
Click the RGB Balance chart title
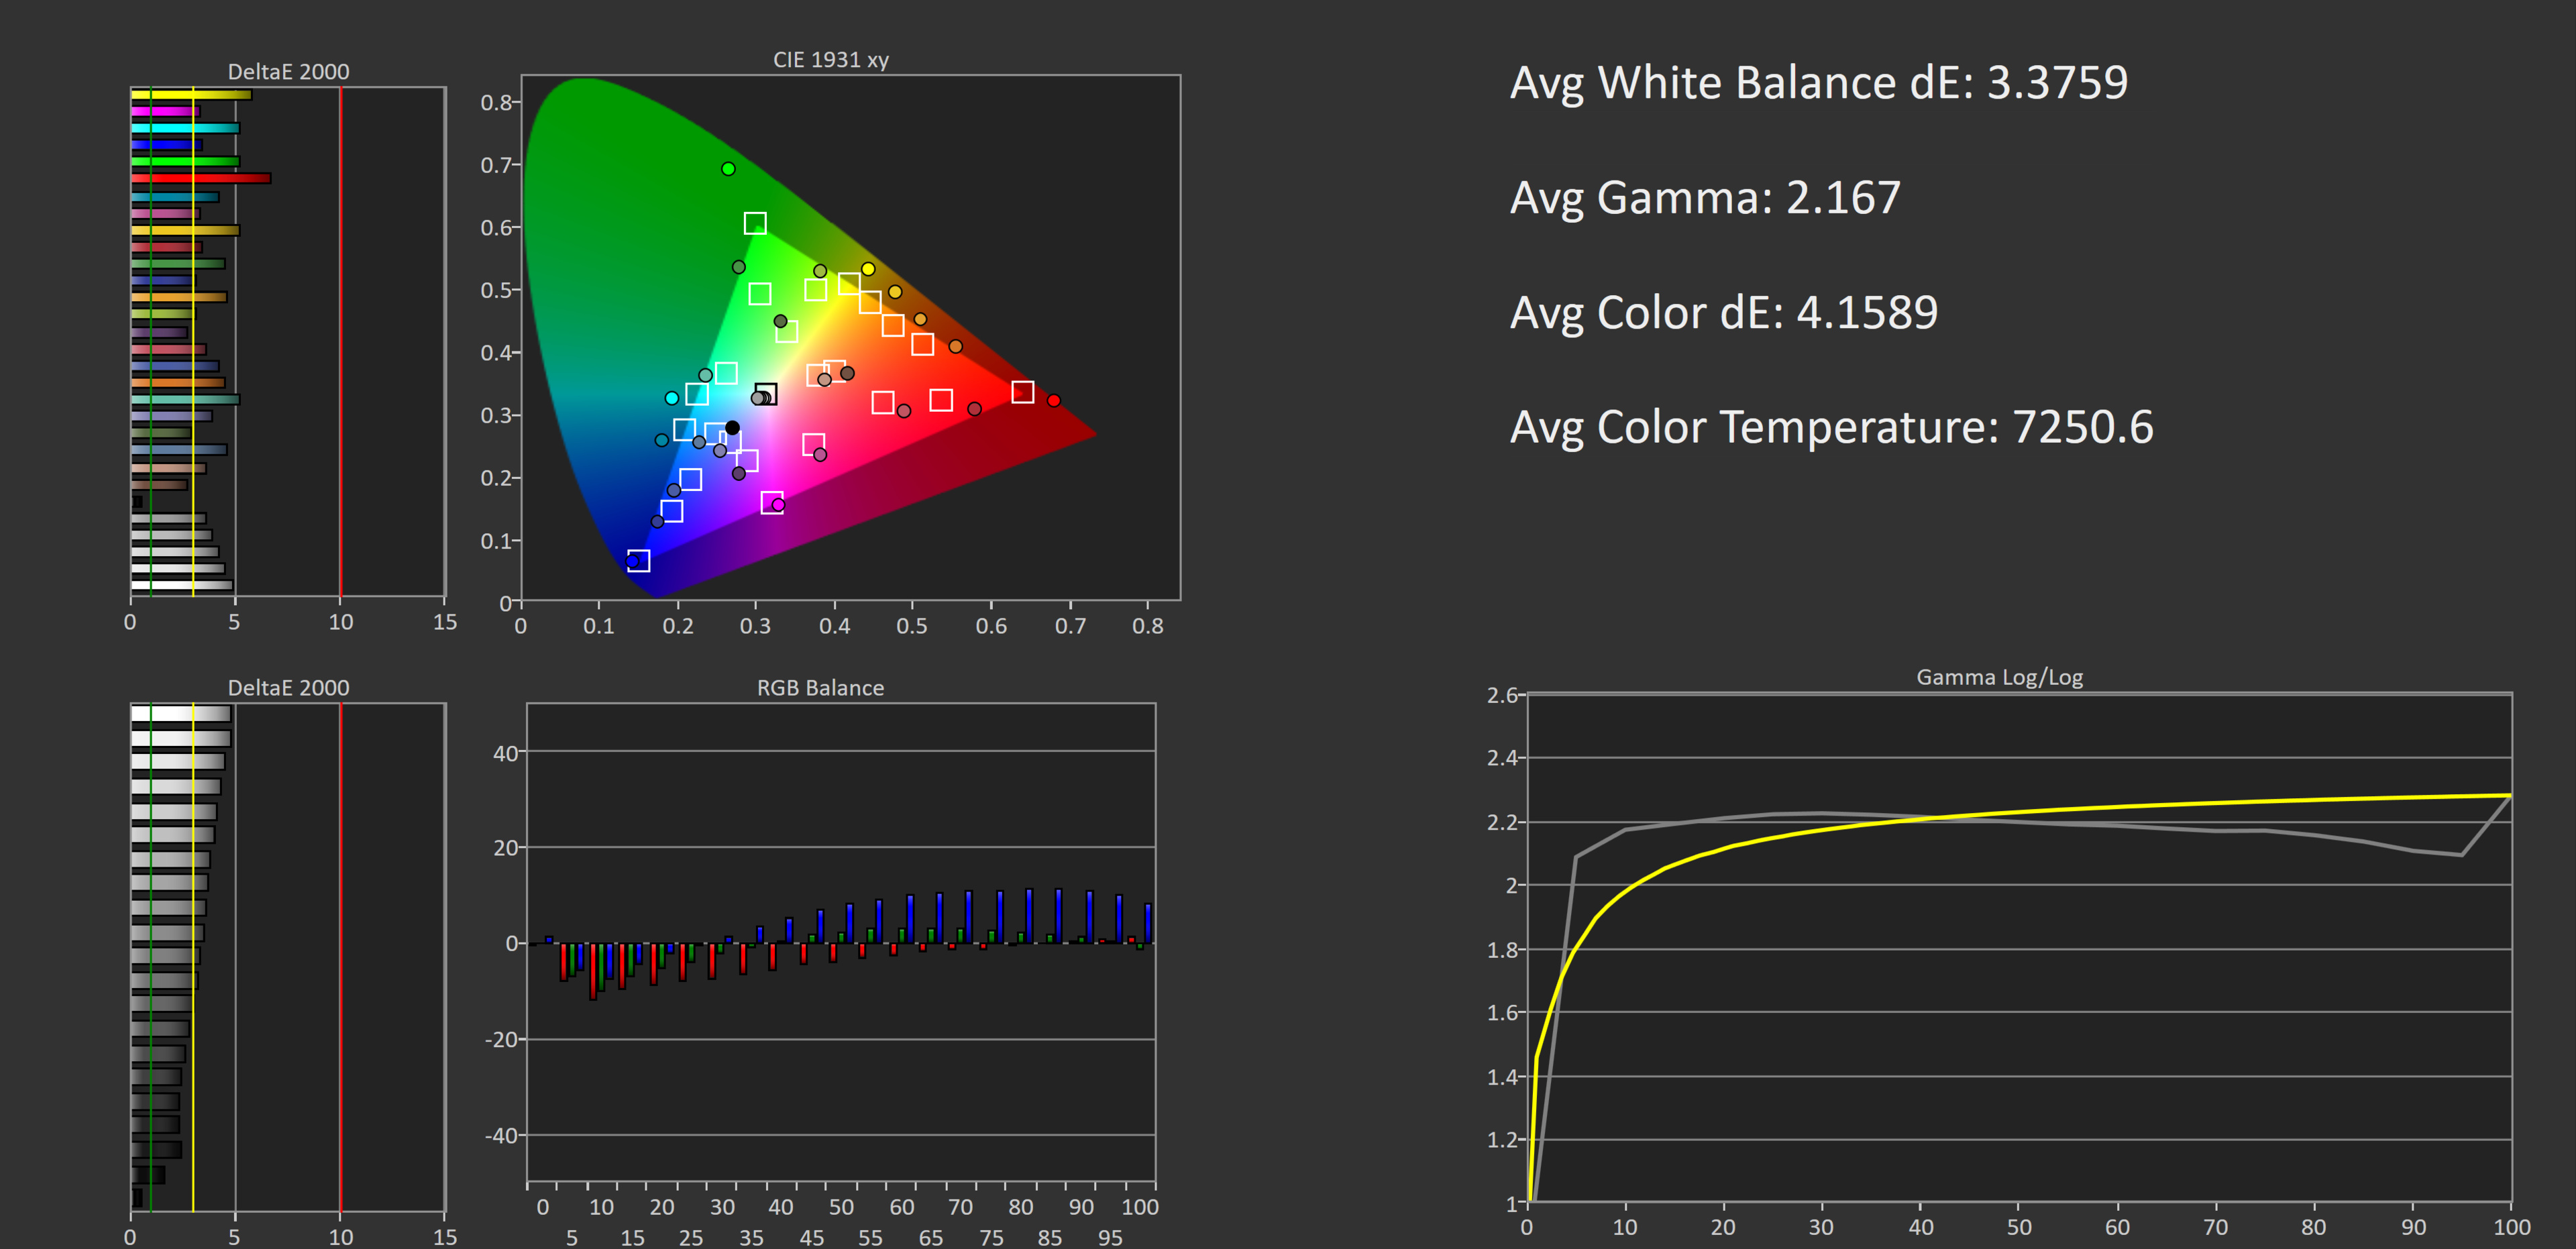point(820,688)
